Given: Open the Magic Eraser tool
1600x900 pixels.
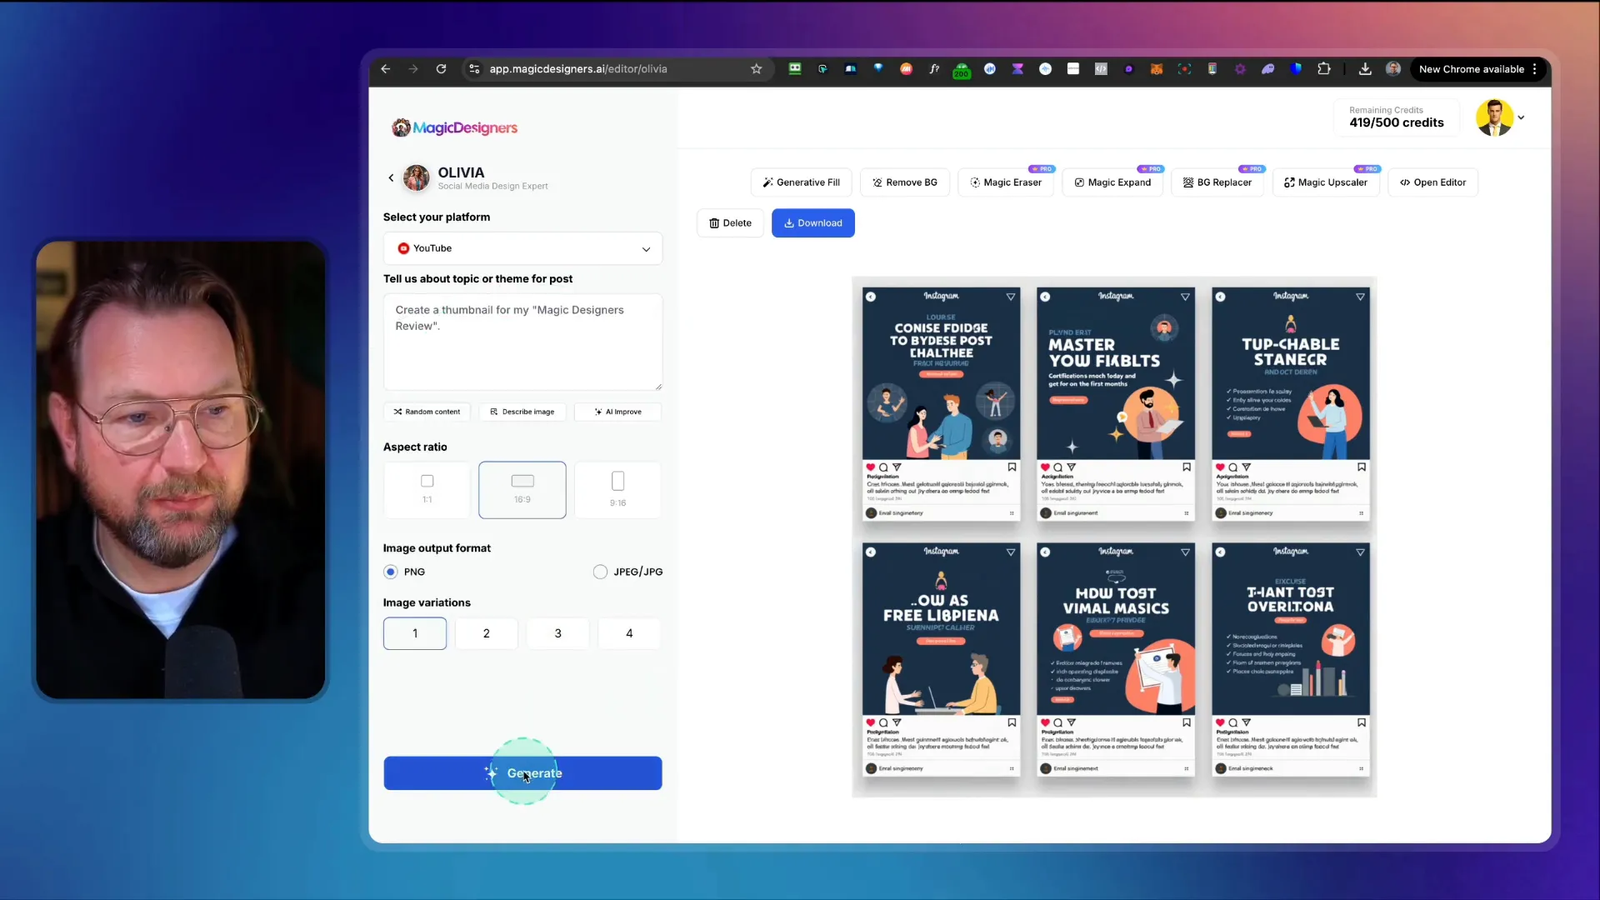Looking at the screenshot, I should tap(1006, 182).
